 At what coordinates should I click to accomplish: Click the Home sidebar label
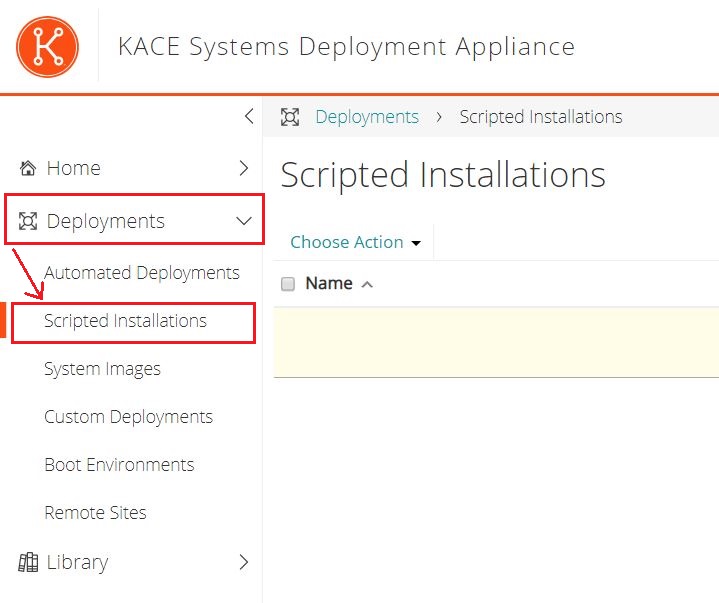click(73, 168)
